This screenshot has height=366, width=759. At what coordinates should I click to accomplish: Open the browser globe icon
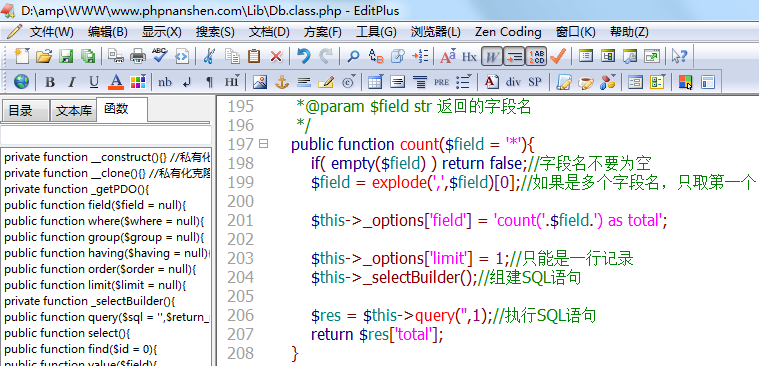point(21,82)
